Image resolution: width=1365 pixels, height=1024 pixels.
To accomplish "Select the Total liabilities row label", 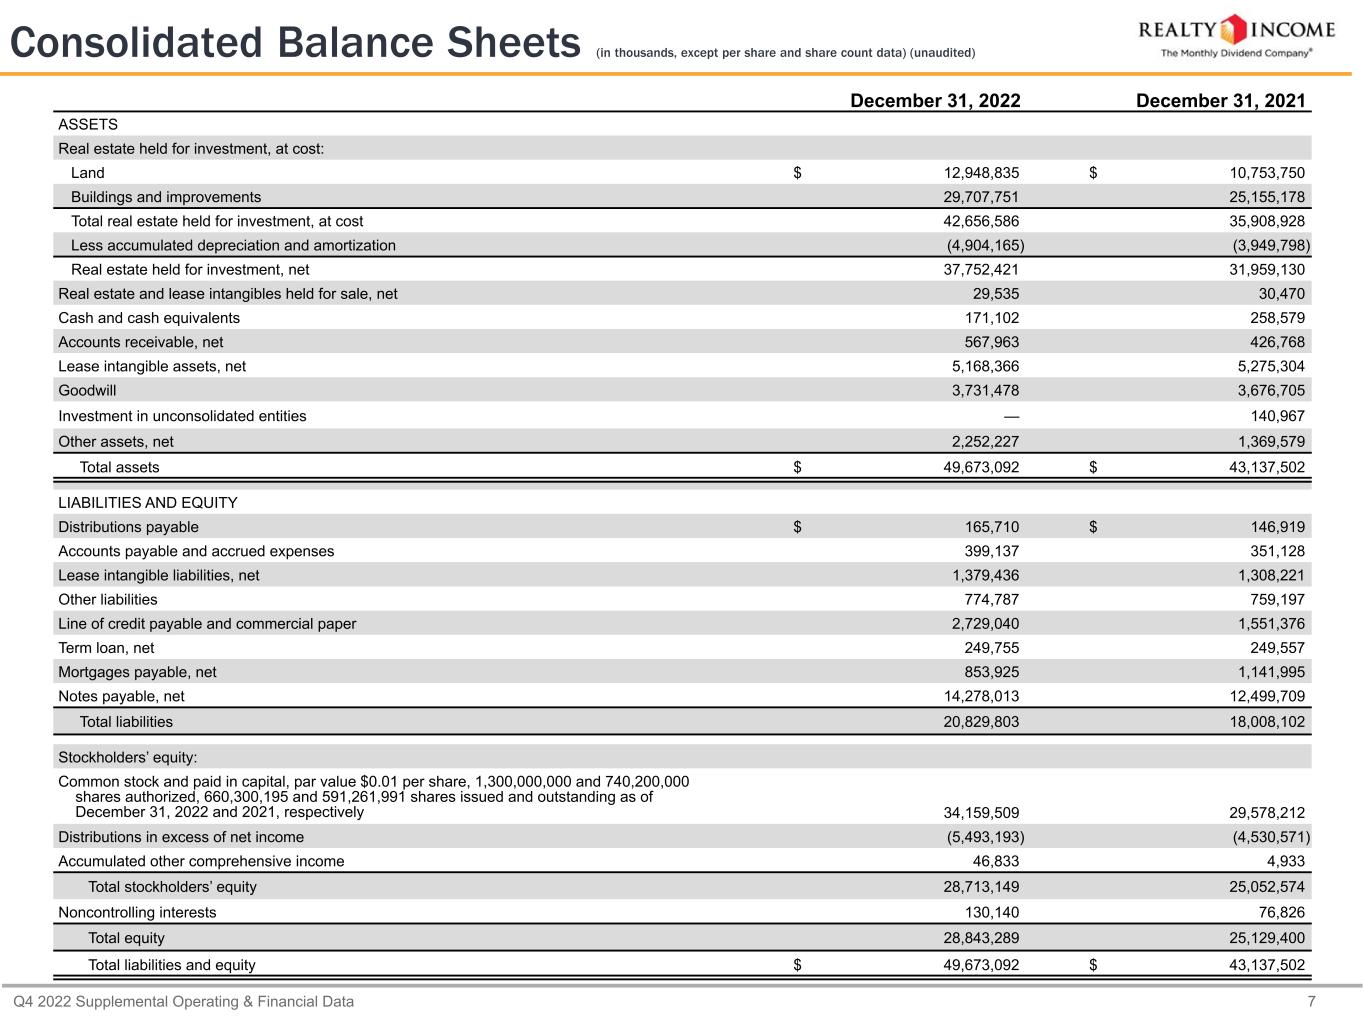I will tap(126, 722).
